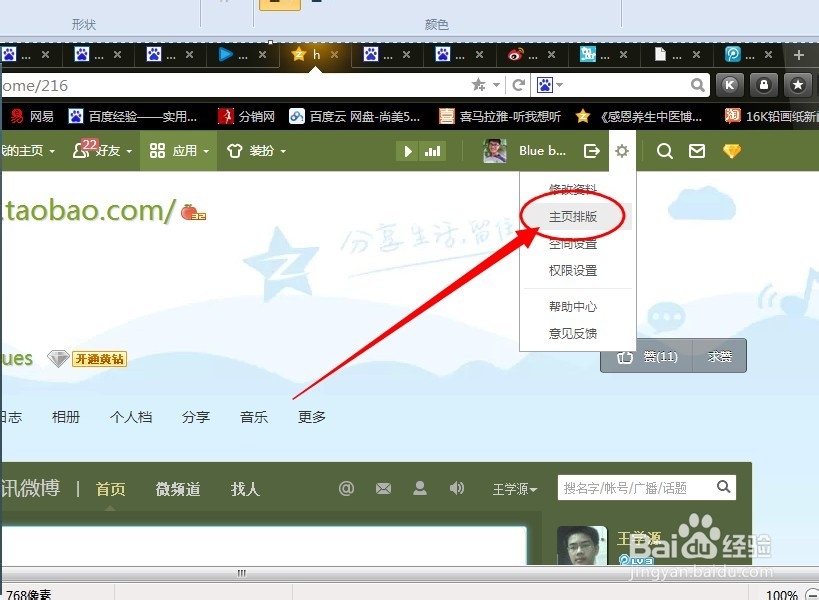819x600 pixels.
Task: Click the horizontal scrollbar at window bottom
Action: click(x=241, y=573)
